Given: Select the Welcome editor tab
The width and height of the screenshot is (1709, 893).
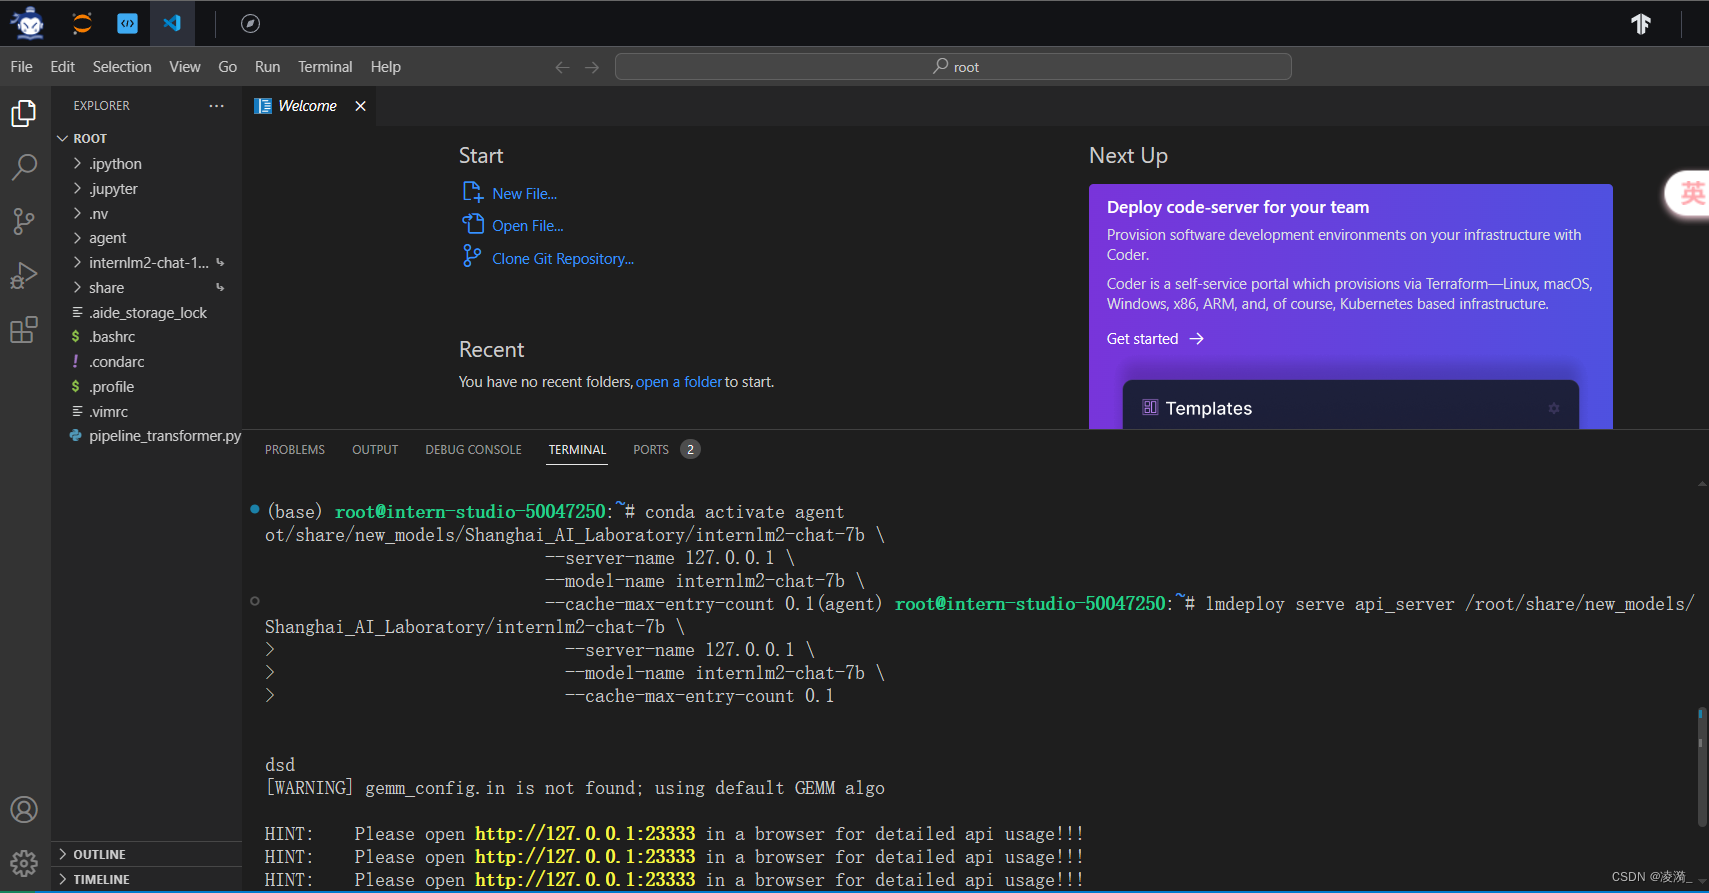Looking at the screenshot, I should click(x=308, y=106).
